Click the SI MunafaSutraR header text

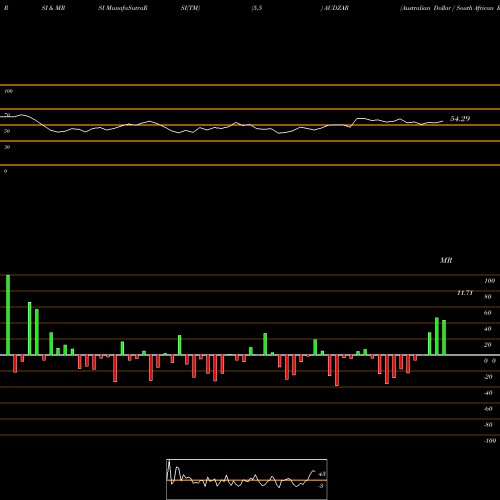point(123,8)
